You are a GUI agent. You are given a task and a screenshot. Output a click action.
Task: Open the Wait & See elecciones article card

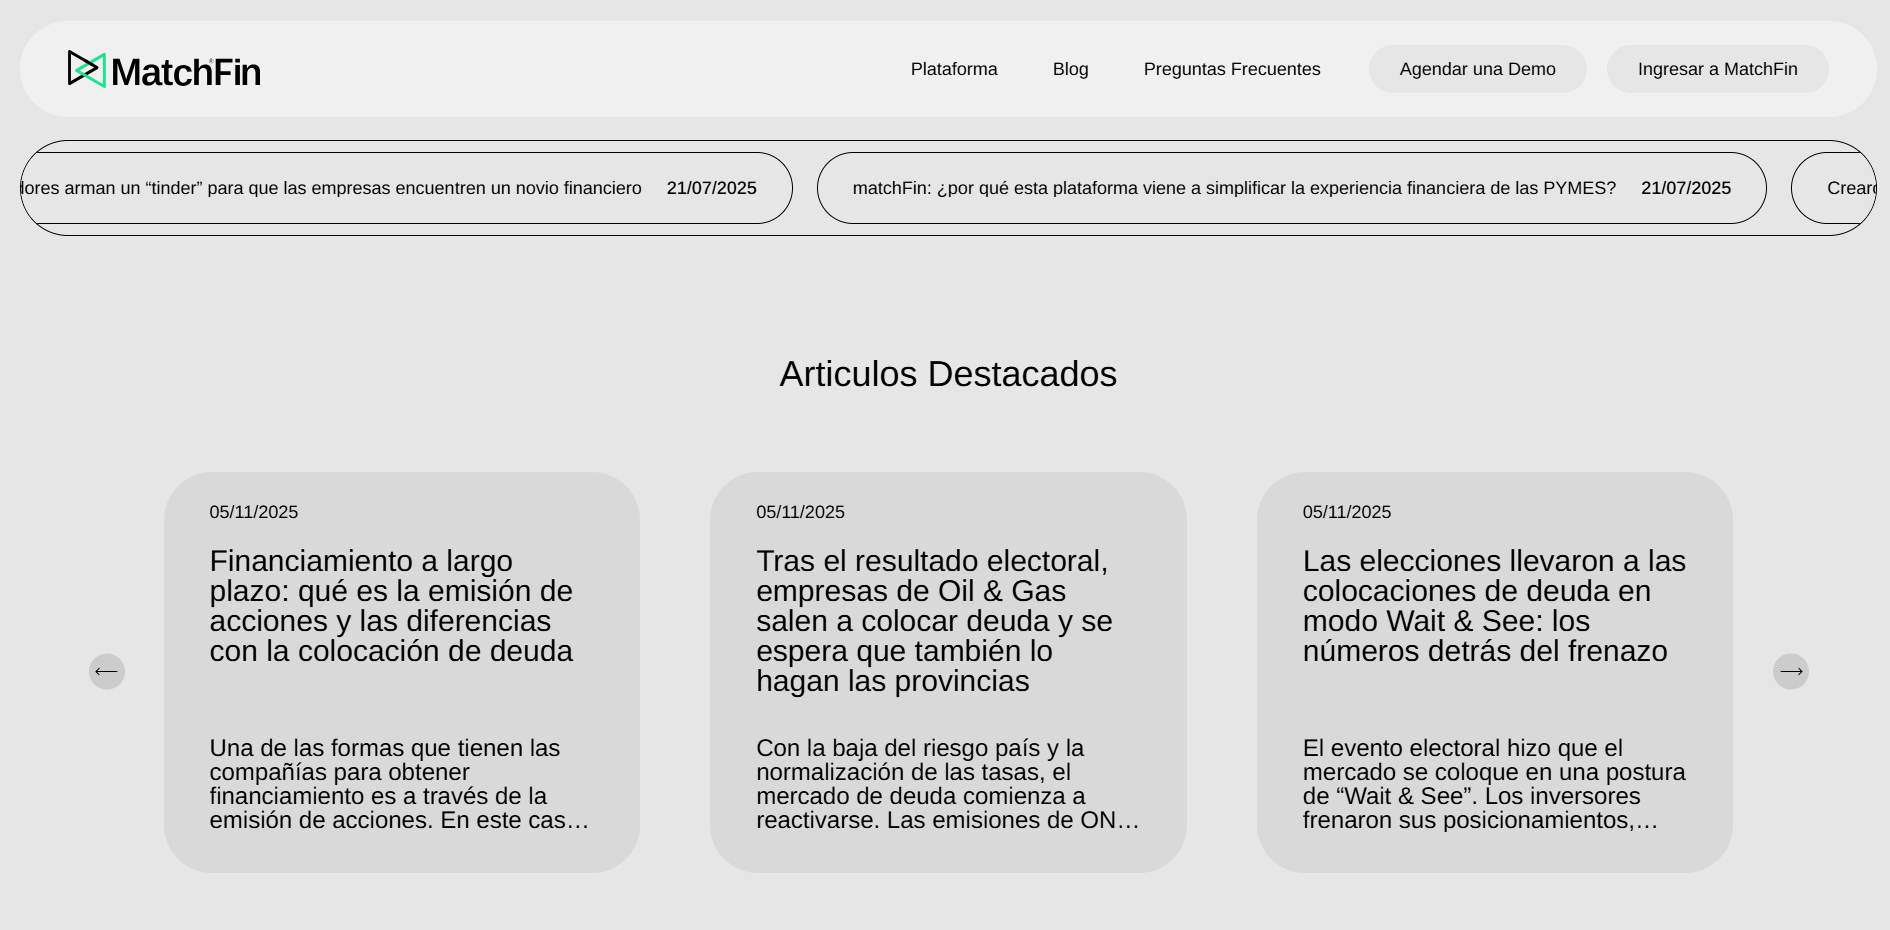pyautogui.click(x=1494, y=672)
